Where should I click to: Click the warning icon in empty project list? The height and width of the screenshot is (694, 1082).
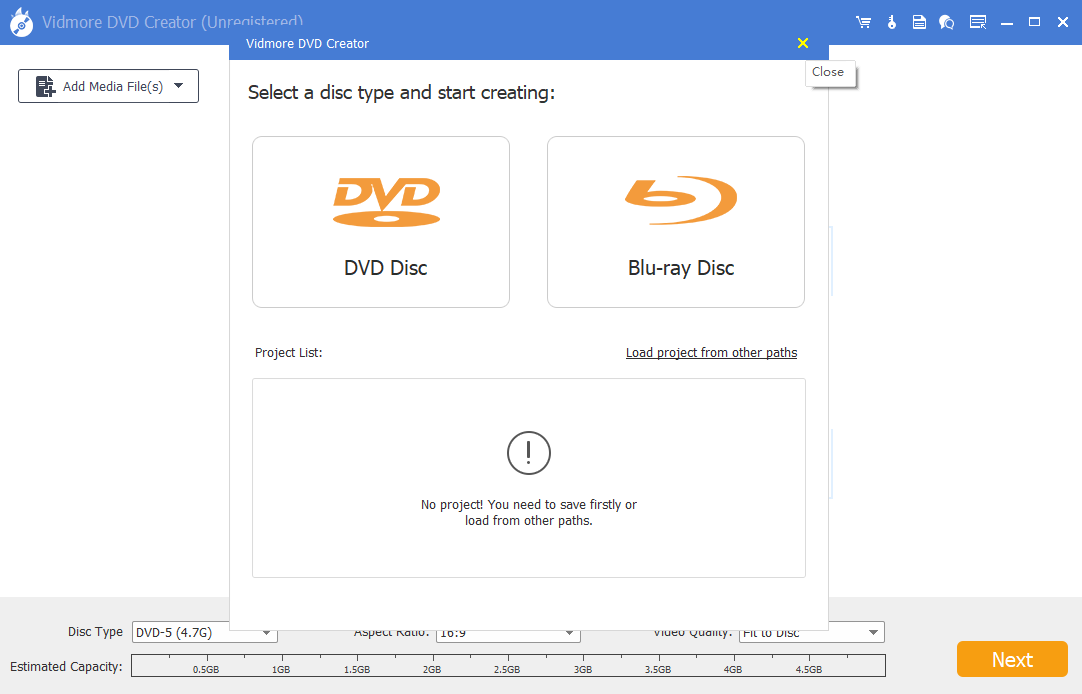(528, 453)
